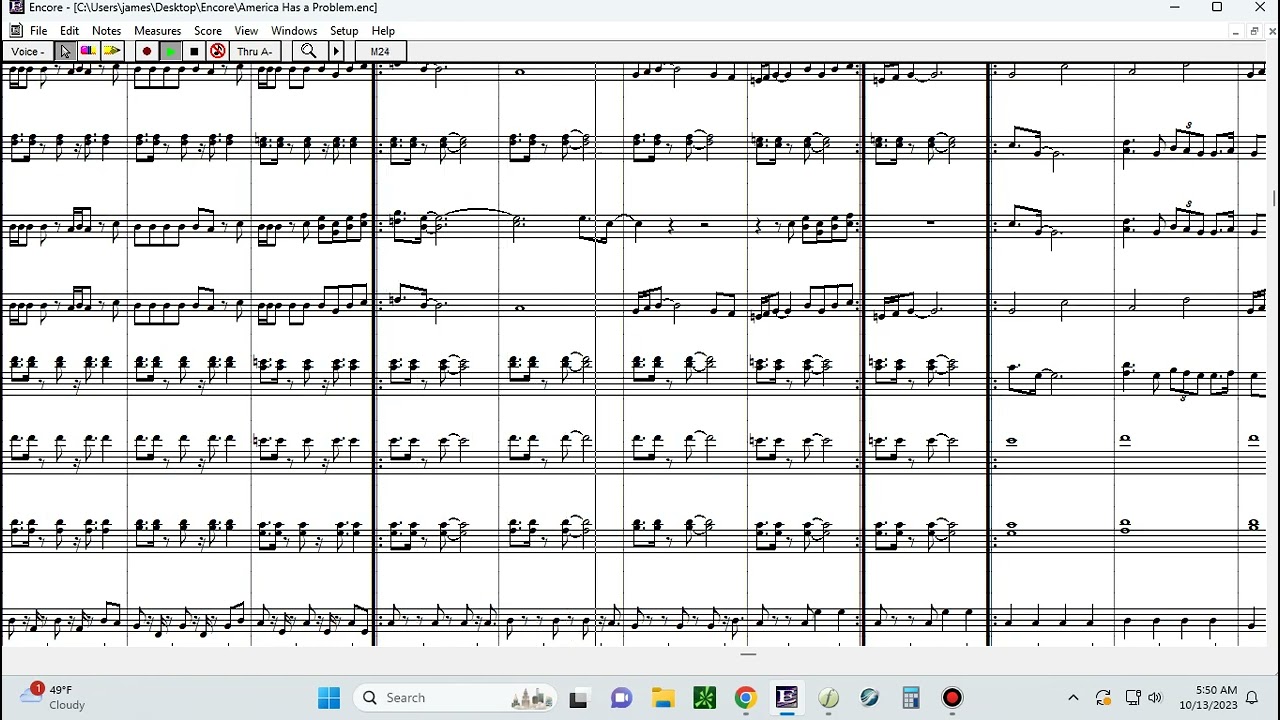Image resolution: width=1280 pixels, height=720 pixels.
Task: Open Google Chrome from taskbar
Action: (x=746, y=698)
